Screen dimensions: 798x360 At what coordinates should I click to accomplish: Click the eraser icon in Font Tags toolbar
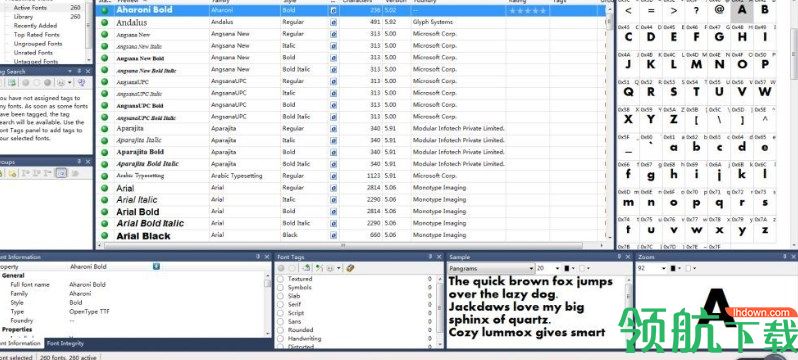[x=350, y=268]
